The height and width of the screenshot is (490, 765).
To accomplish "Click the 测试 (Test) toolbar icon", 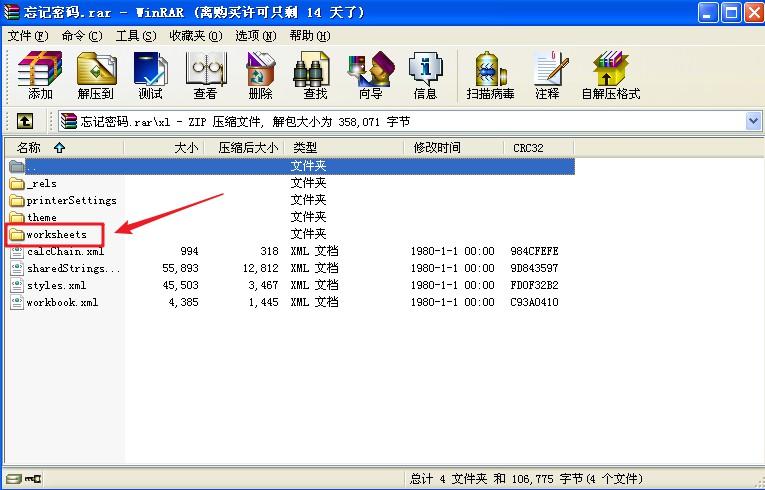I will pyautogui.click(x=150, y=75).
